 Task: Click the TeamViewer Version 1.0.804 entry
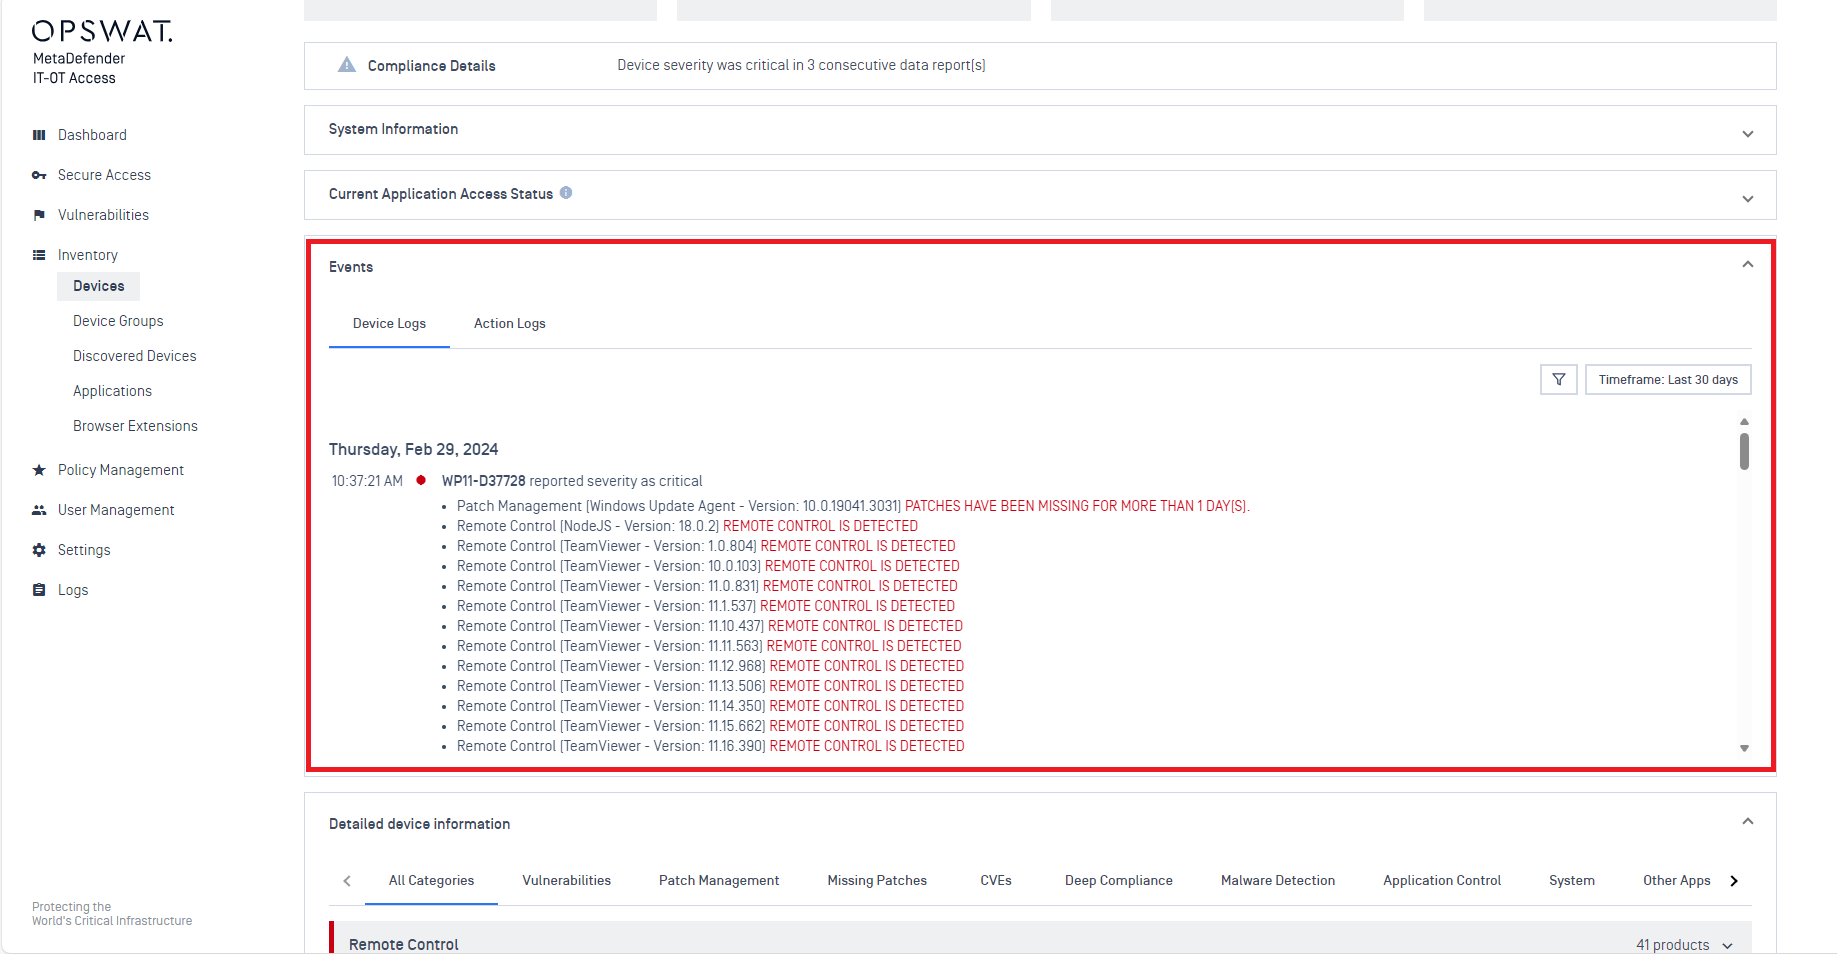pos(706,546)
